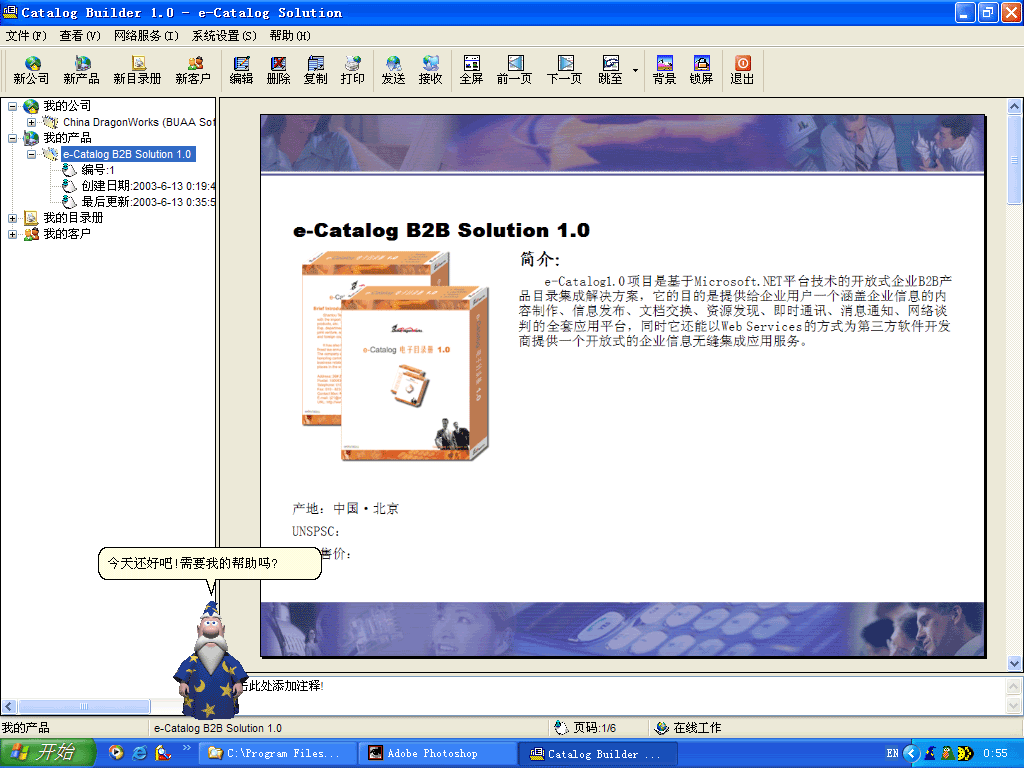Open the 文件(F) menu
The height and width of the screenshot is (768, 1024).
click(26, 35)
